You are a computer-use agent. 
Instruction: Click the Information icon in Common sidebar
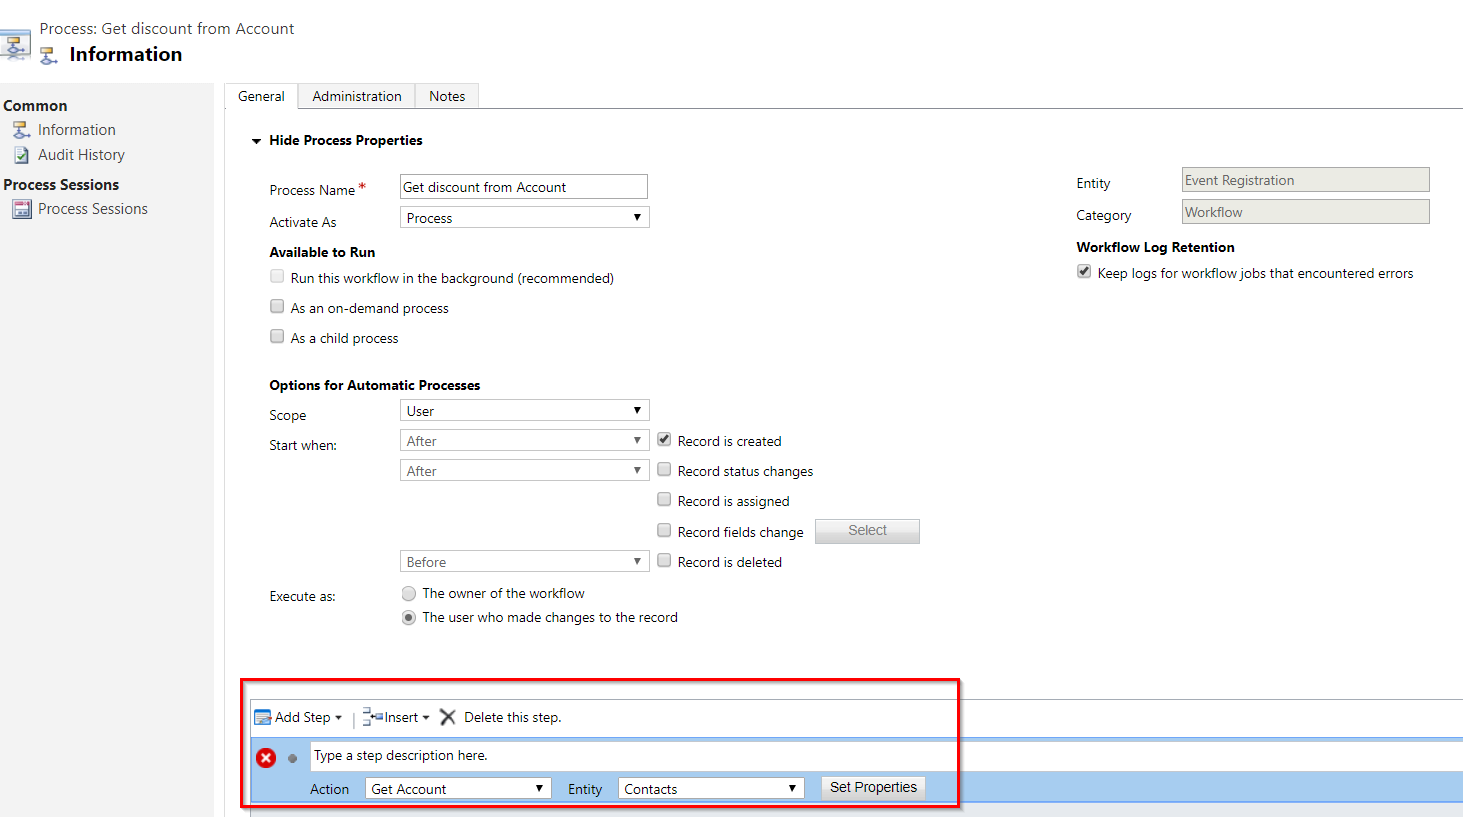21,130
